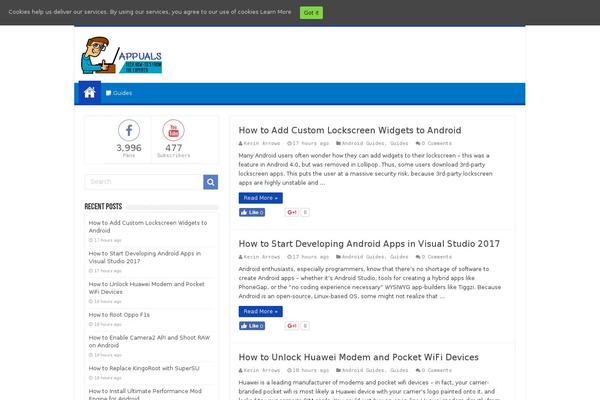Open recent post How to Install Ultimate Performance Mod
The height and width of the screenshot is (400, 600).
[145, 394]
